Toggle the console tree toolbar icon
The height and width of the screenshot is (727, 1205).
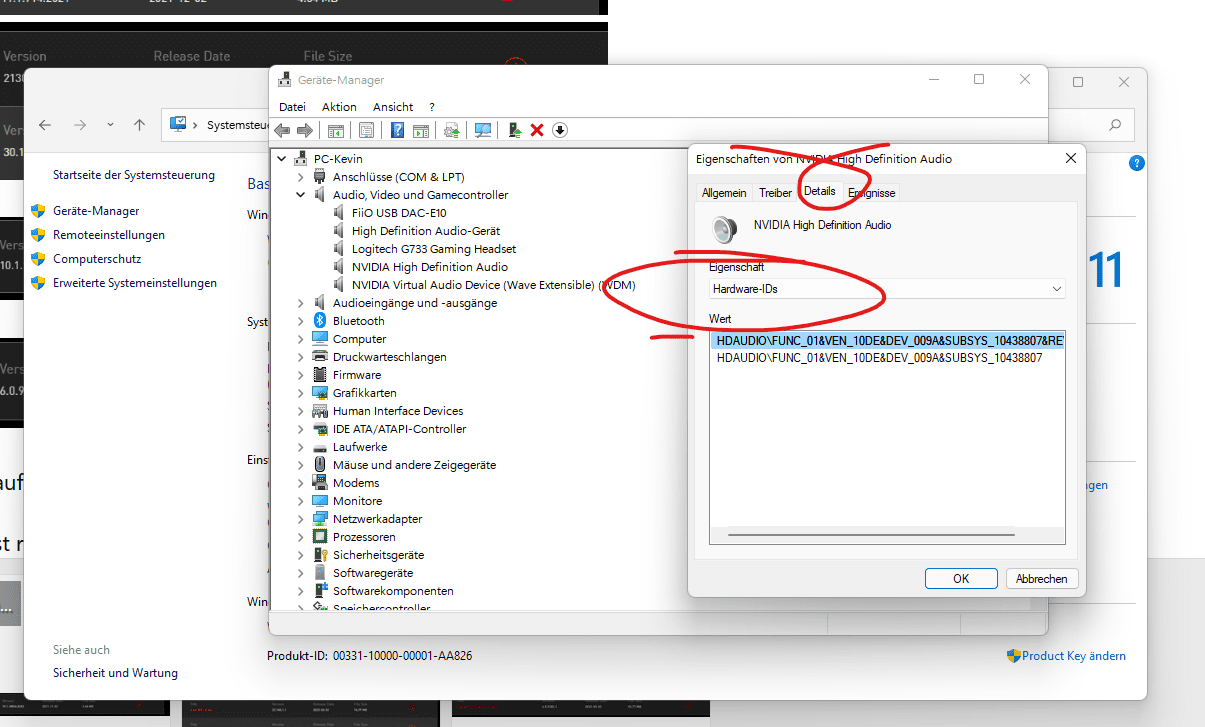pyautogui.click(x=336, y=130)
